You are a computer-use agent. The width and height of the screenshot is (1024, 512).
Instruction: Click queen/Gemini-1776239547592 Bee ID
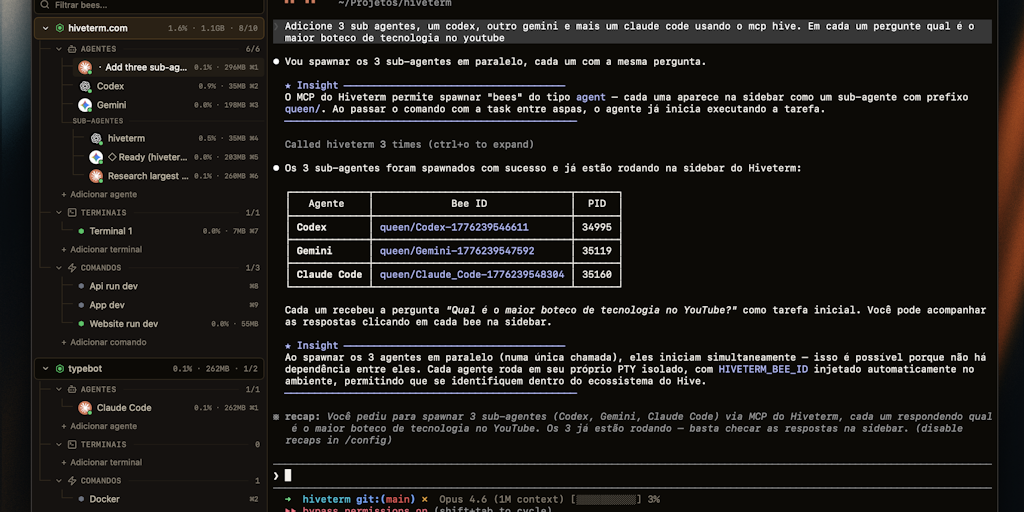pyautogui.click(x=457, y=251)
